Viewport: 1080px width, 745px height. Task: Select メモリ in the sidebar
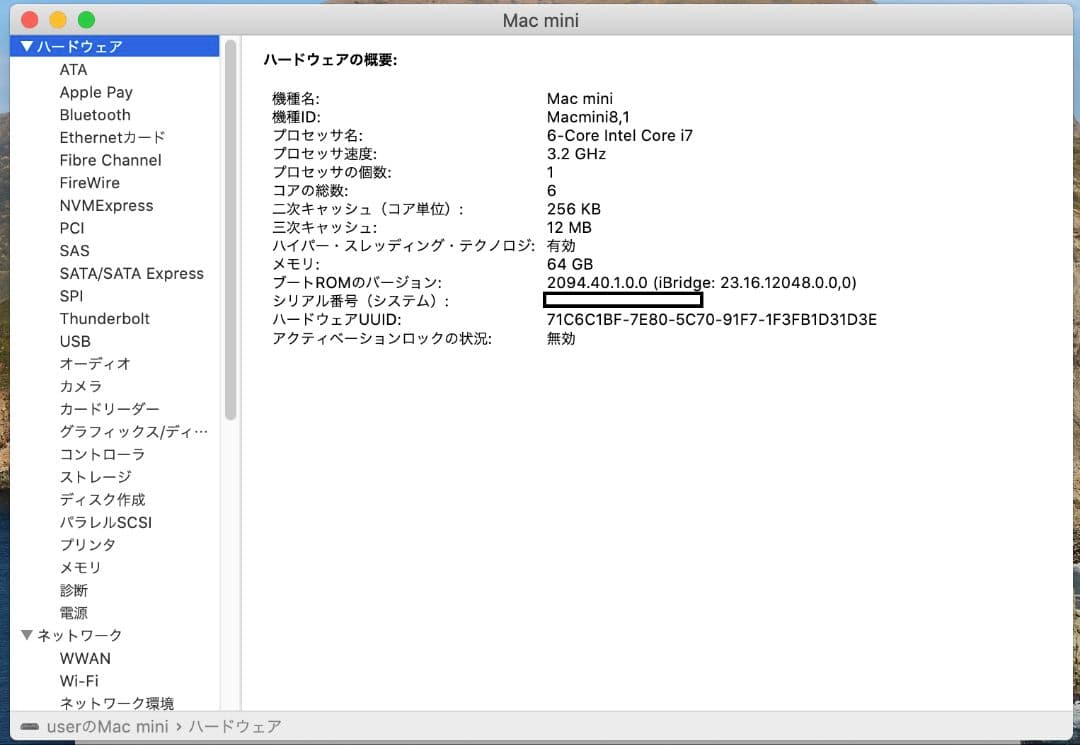tap(80, 567)
